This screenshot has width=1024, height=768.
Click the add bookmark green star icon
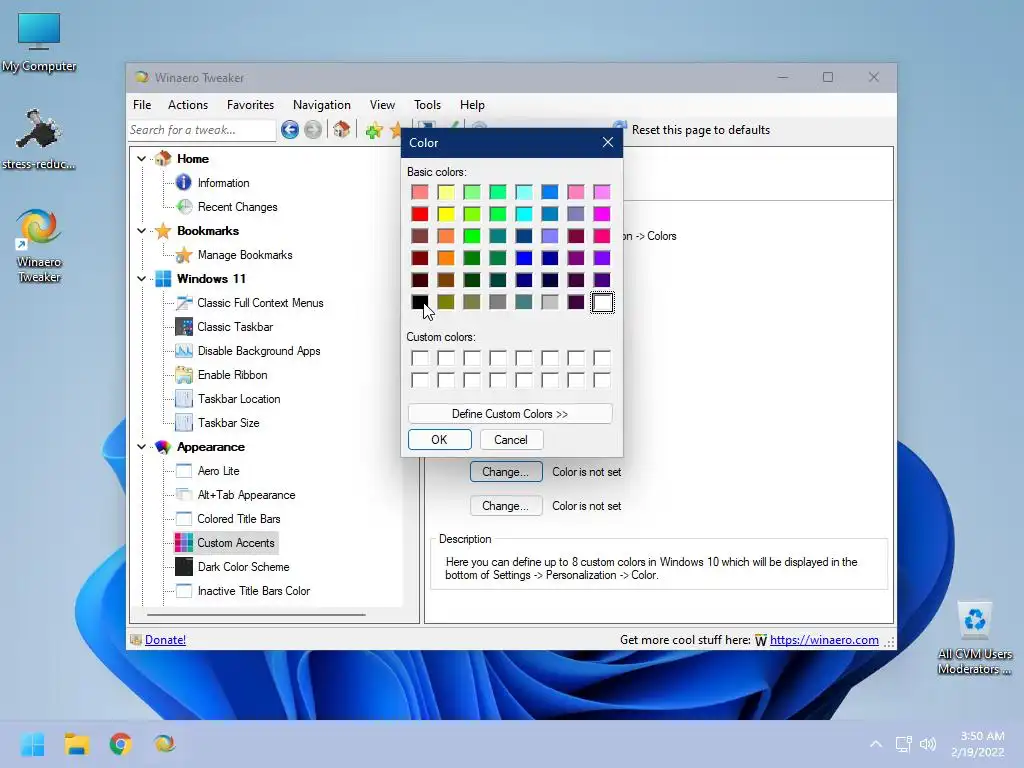pos(374,130)
